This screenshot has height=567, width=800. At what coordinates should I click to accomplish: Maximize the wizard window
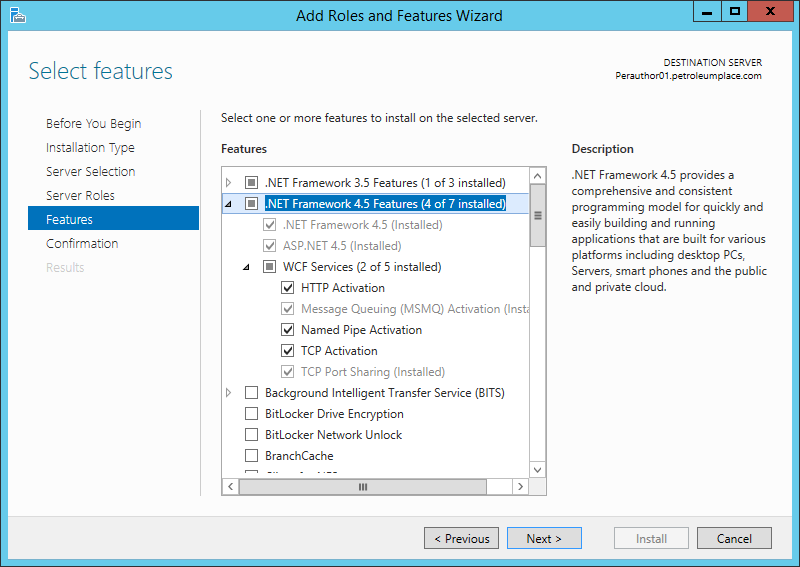click(735, 12)
